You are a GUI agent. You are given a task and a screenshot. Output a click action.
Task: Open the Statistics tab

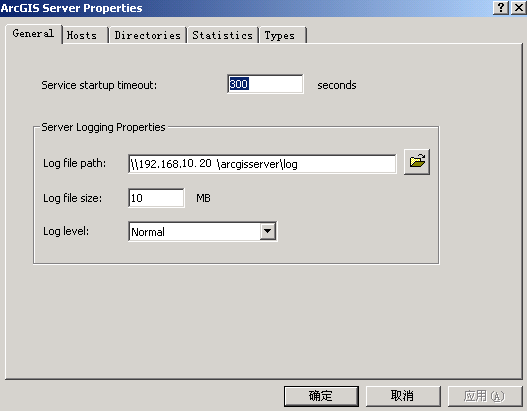(x=222, y=35)
